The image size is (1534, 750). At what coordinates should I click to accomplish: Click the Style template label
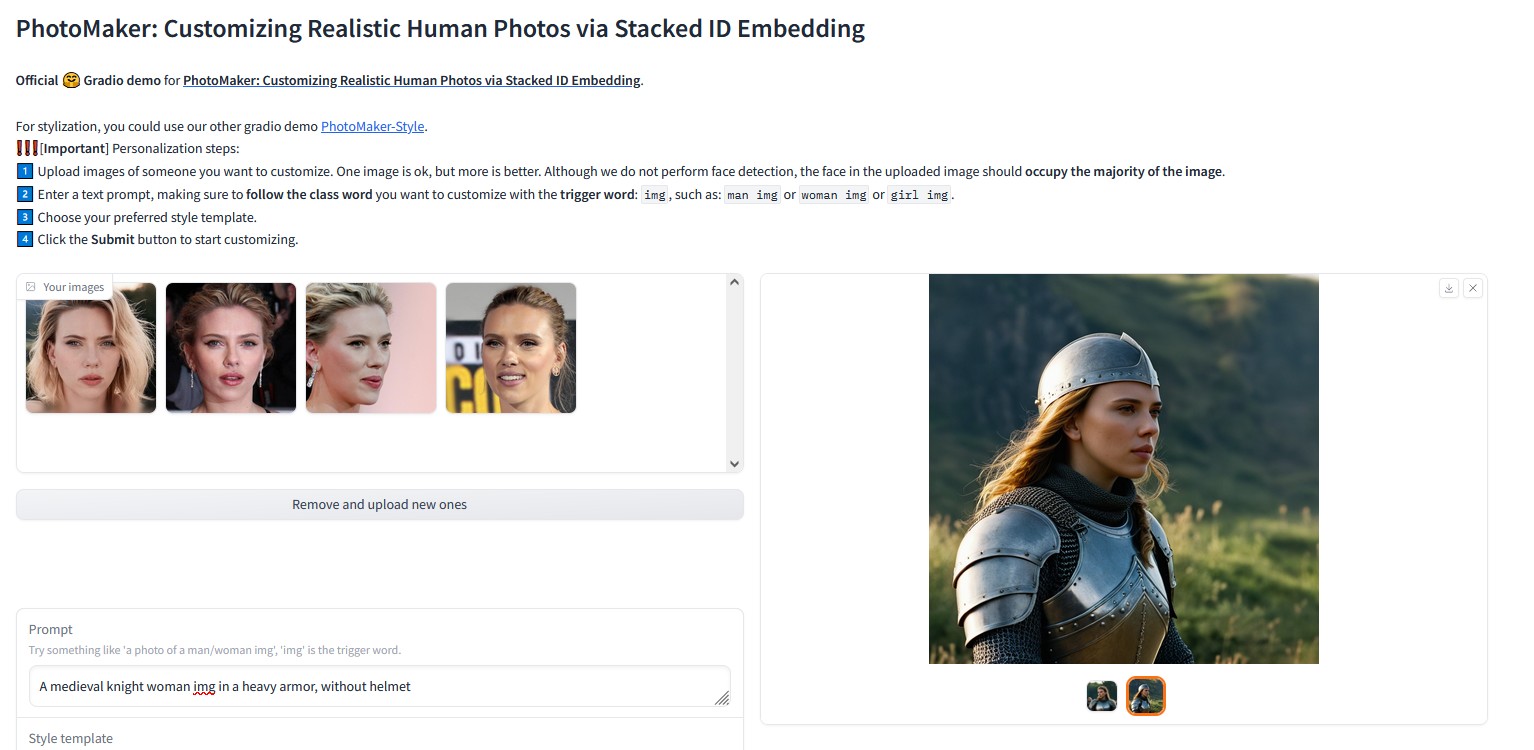point(71,738)
